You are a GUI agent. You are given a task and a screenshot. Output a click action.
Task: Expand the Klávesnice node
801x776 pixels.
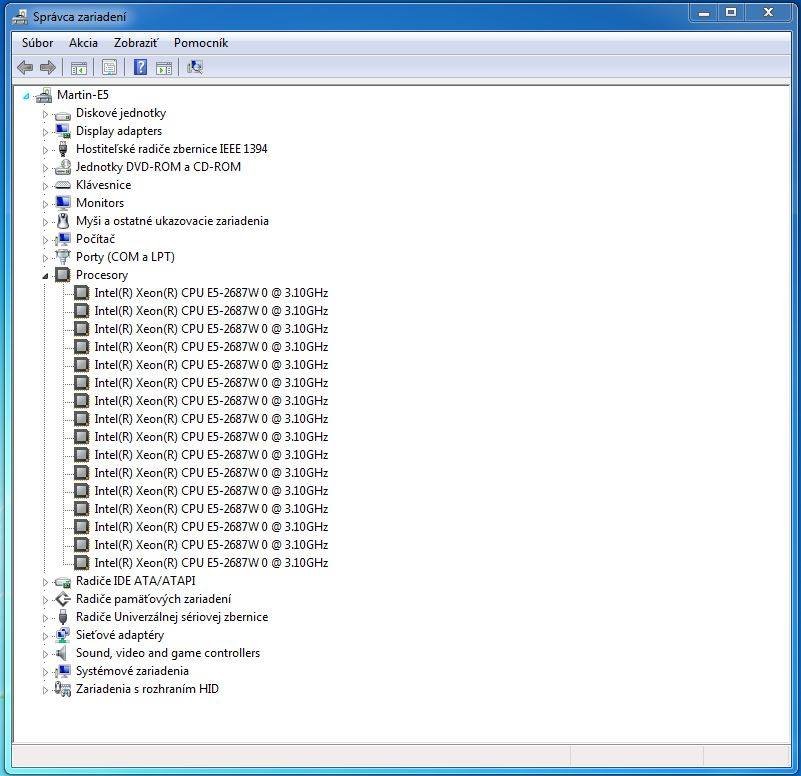[45, 186]
